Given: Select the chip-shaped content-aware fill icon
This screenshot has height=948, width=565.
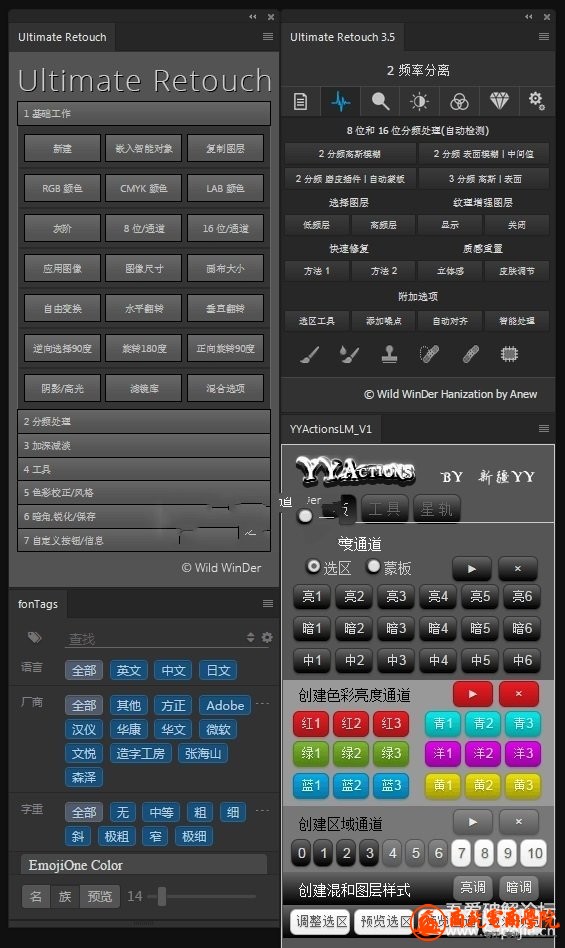Looking at the screenshot, I should click(x=509, y=354).
